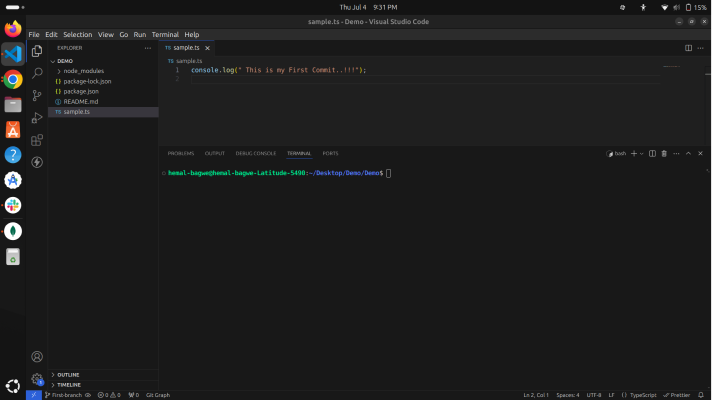
Task: Open the Thunder Client lightning icon
Action: click(x=37, y=162)
